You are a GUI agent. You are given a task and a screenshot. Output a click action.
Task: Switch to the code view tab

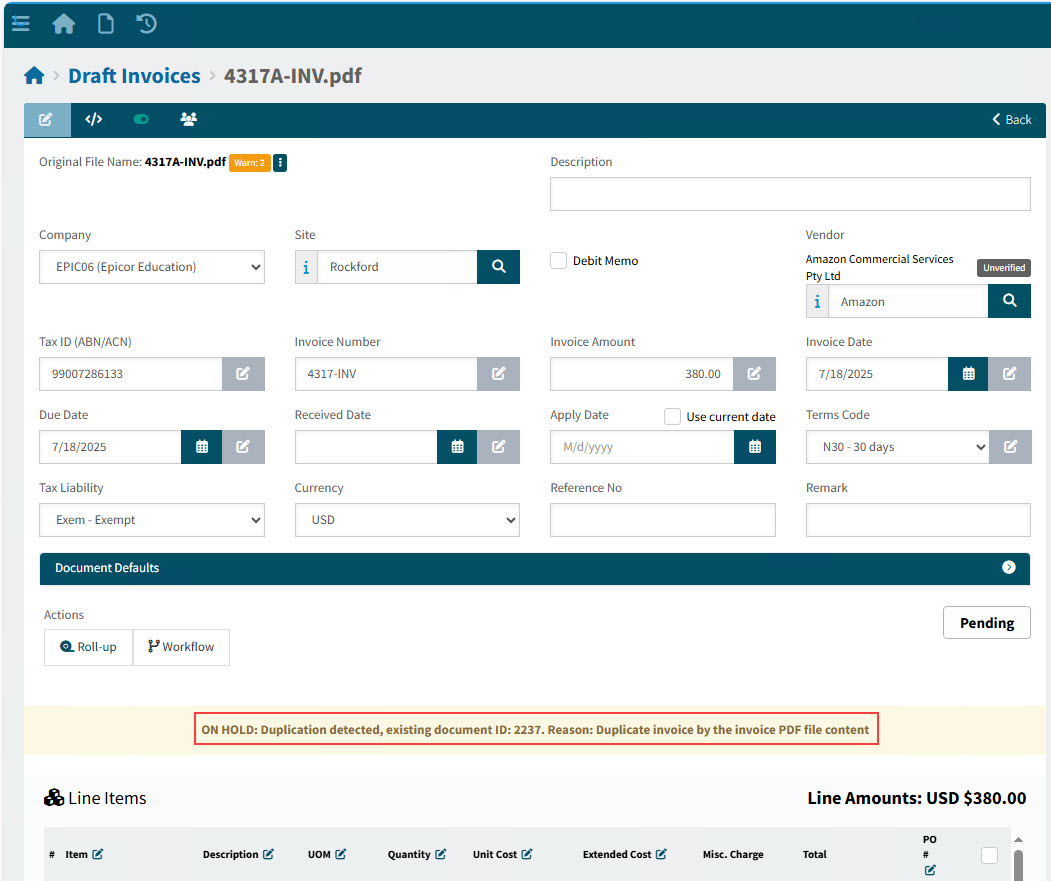[94, 119]
